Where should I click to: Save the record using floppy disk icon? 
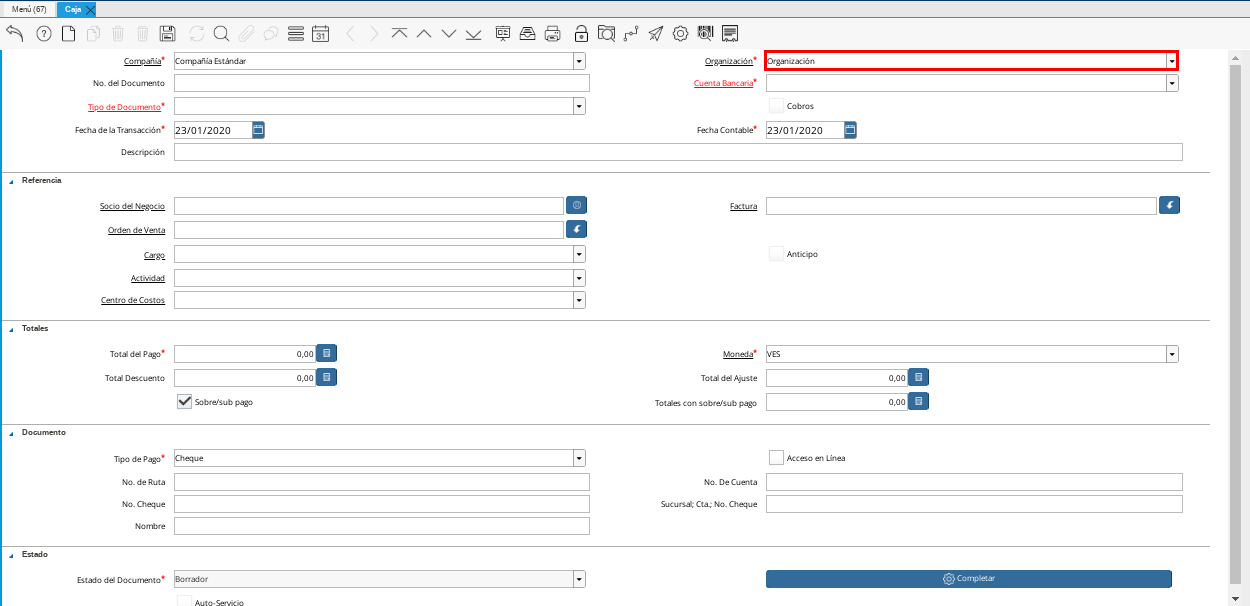(168, 33)
